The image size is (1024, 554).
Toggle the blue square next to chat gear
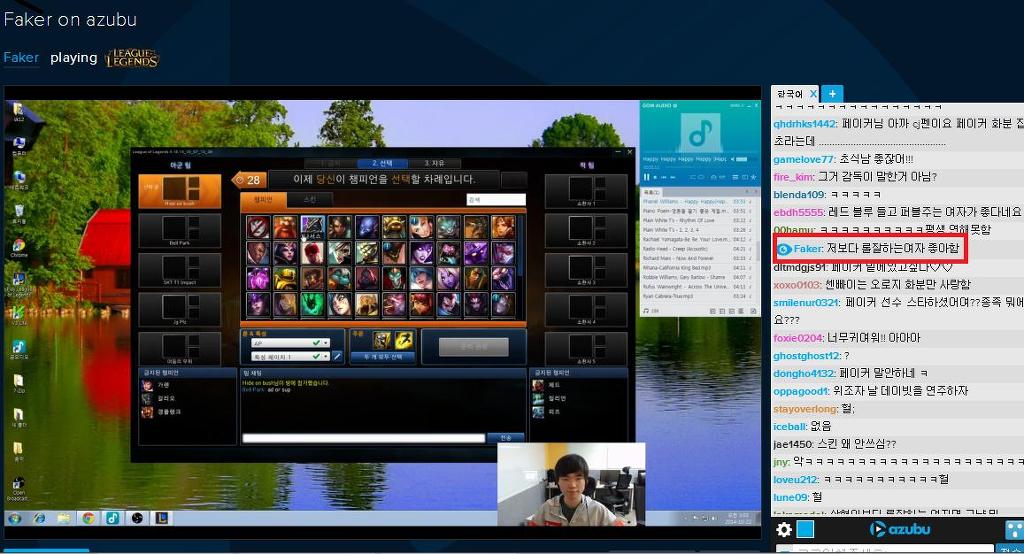tap(805, 529)
